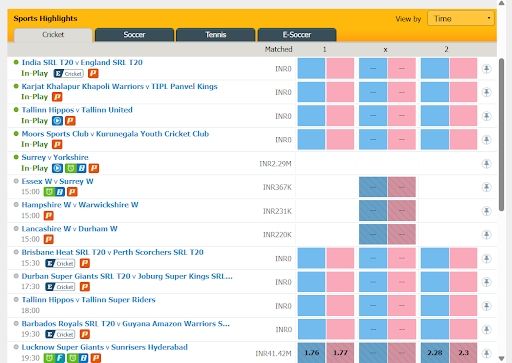Click the vertical scrollbar thumb of match list
512x363 pixels.
(501, 134)
